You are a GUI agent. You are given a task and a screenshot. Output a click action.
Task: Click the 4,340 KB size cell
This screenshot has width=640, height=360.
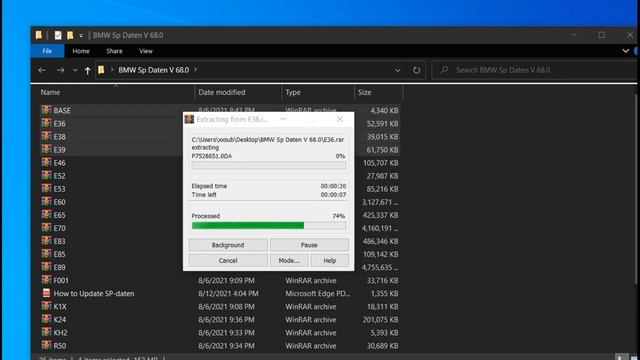384,110
